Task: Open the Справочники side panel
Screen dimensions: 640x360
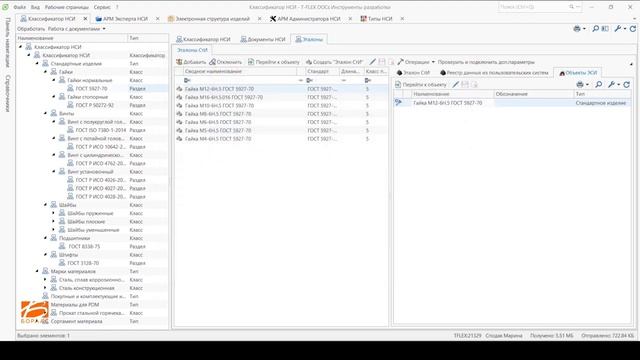Action: click(7, 93)
